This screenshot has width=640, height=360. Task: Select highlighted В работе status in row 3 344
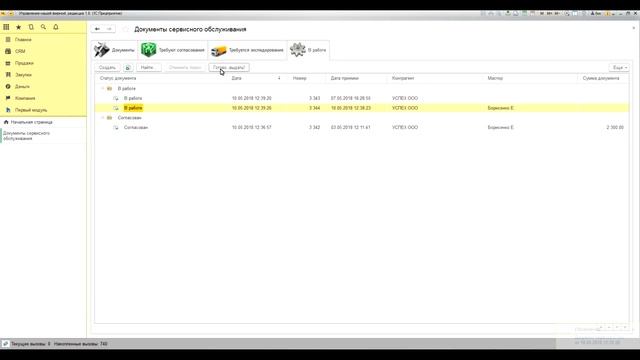click(133, 108)
